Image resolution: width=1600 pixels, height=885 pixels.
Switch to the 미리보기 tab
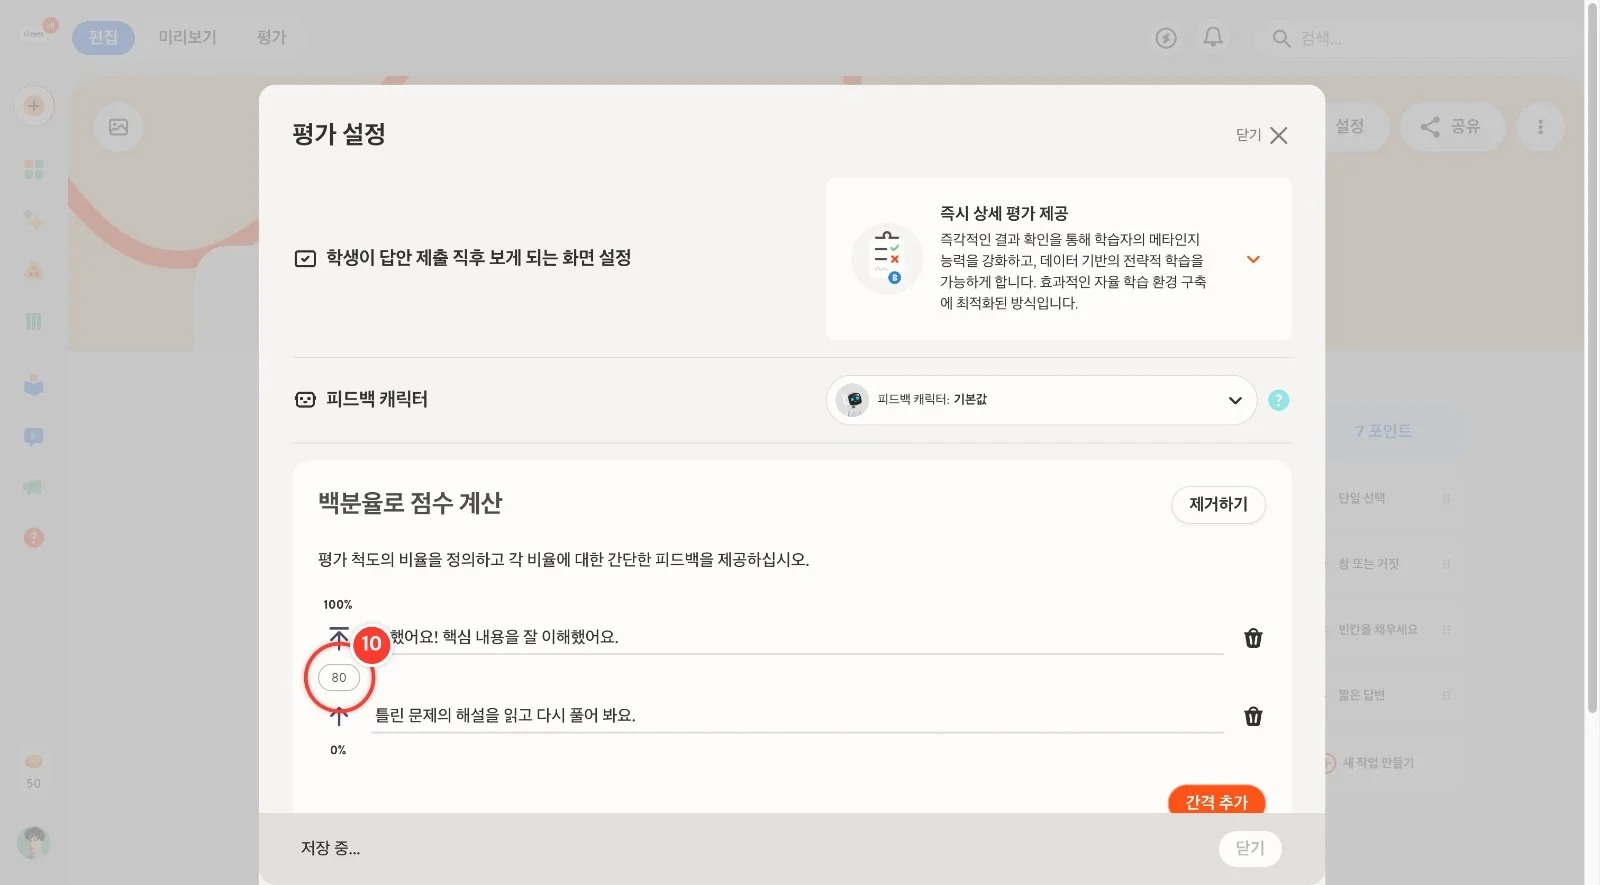click(187, 37)
